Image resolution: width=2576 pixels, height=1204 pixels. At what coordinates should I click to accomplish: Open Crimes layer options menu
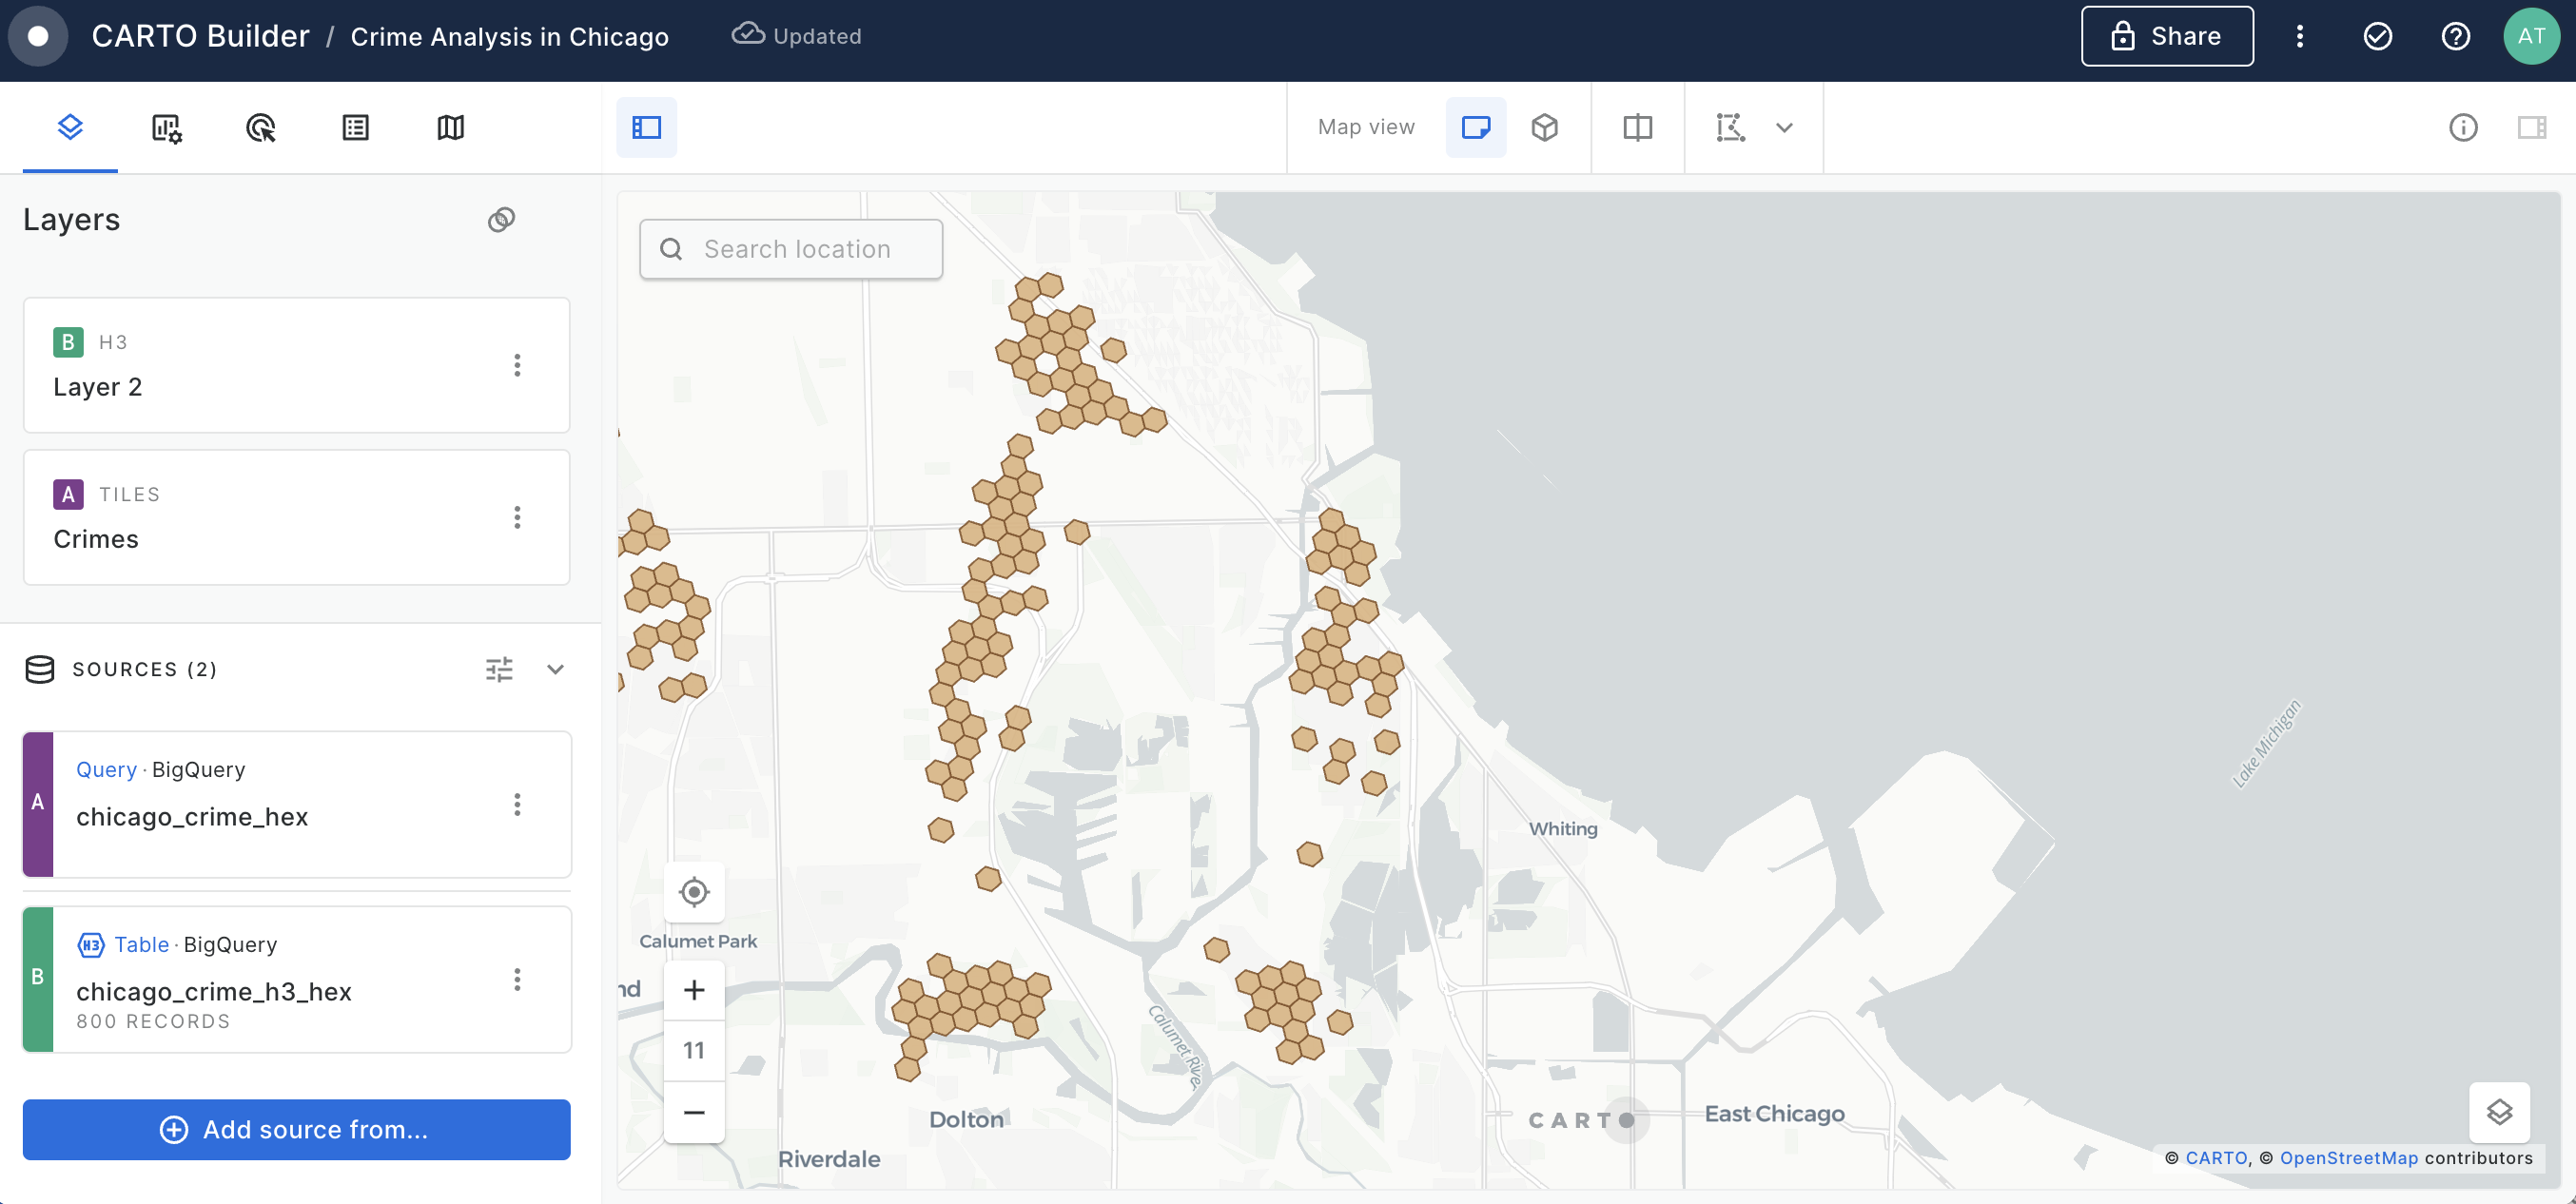pos(517,517)
